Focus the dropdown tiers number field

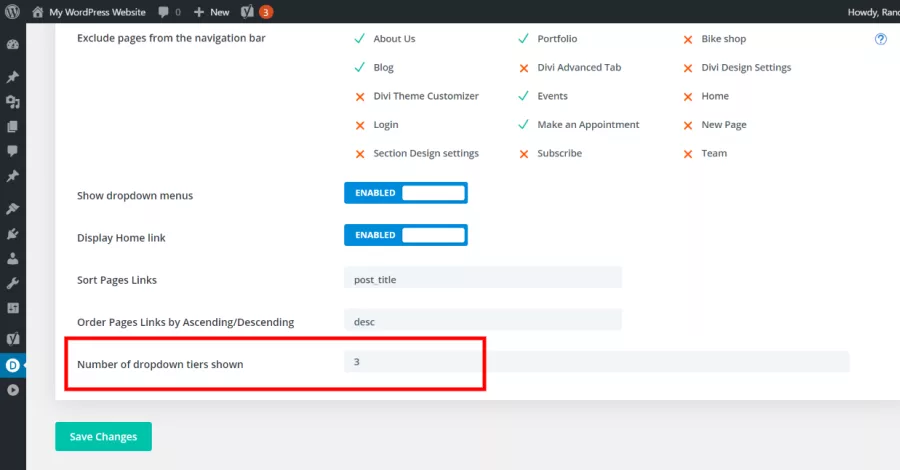pyautogui.click(x=596, y=362)
